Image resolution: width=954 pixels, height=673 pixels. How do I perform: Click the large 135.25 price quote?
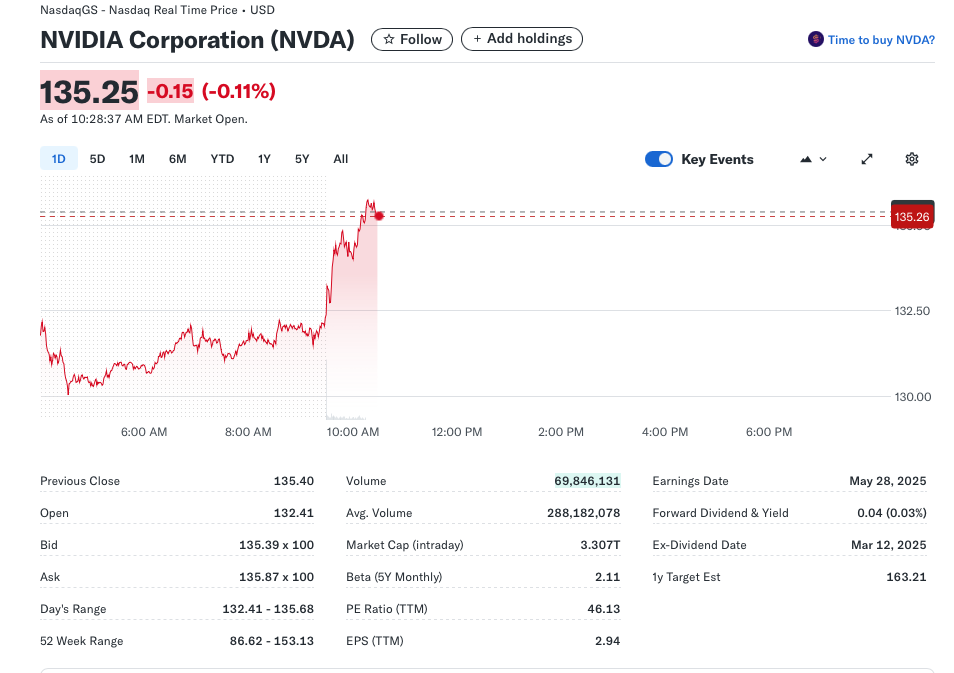(x=89, y=92)
